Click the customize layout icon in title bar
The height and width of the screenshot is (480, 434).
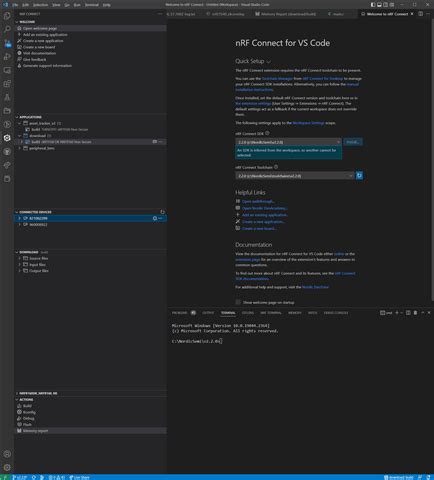pyautogui.click(x=392, y=5)
